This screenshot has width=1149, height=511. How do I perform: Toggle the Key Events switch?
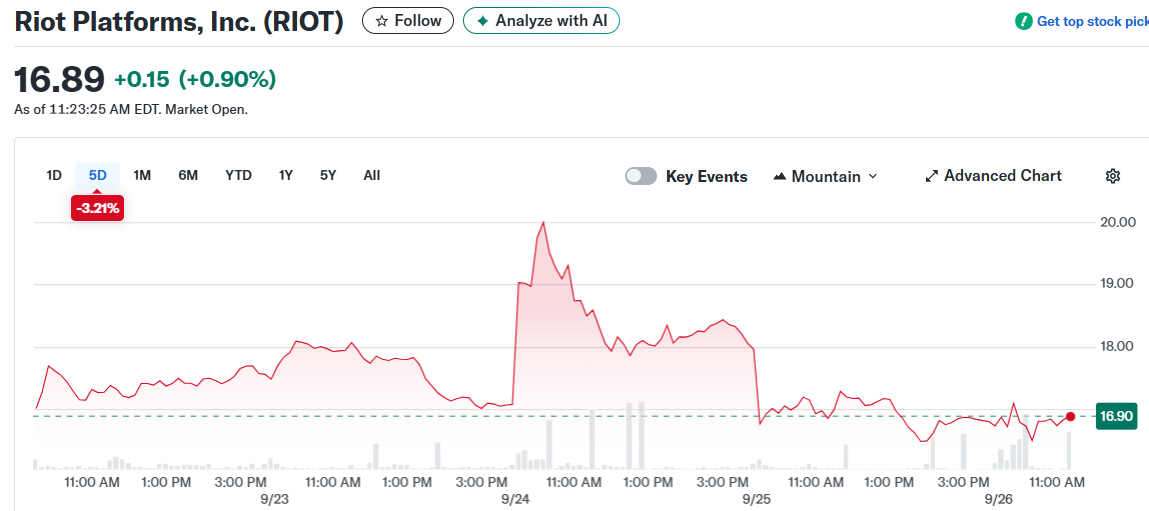640,176
